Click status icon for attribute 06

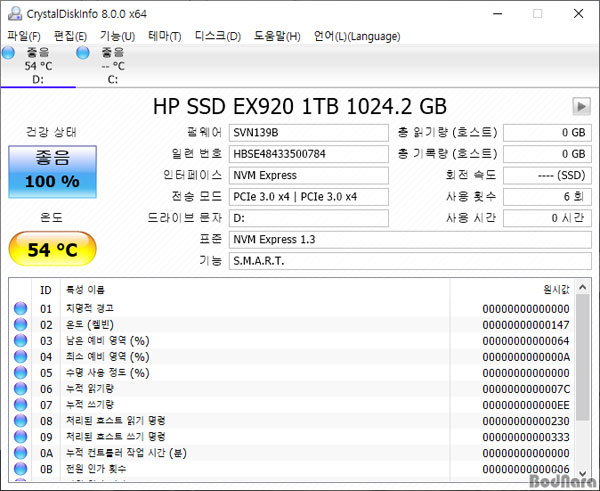coord(21,389)
